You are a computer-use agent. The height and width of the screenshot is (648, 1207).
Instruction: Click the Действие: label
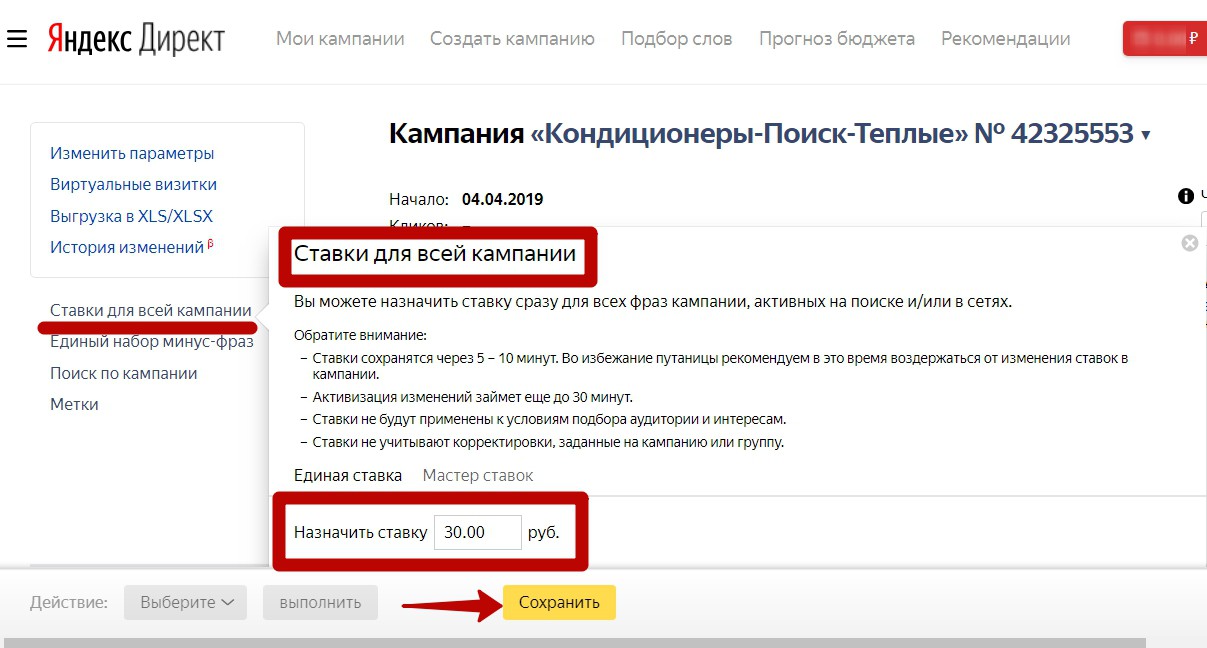tap(68, 602)
